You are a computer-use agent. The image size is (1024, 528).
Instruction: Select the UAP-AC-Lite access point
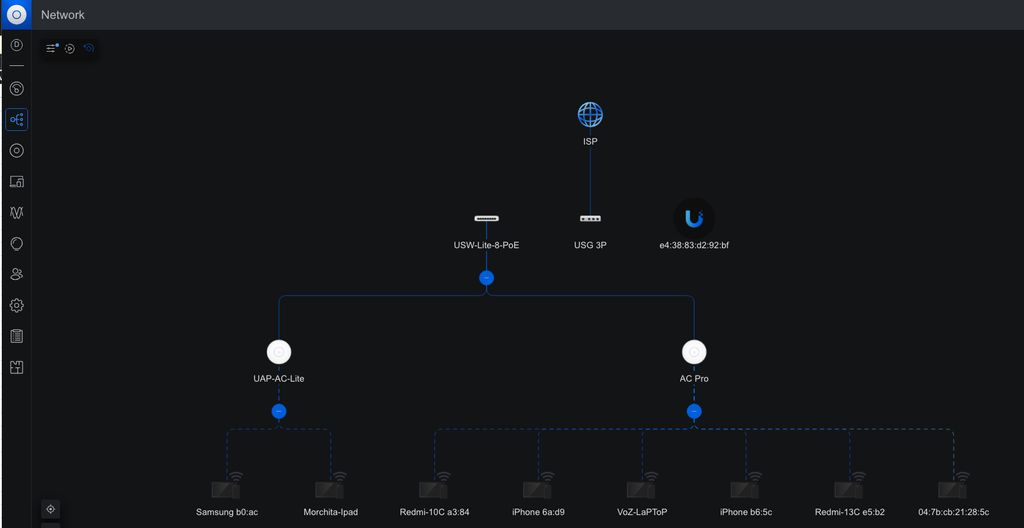[x=279, y=352]
